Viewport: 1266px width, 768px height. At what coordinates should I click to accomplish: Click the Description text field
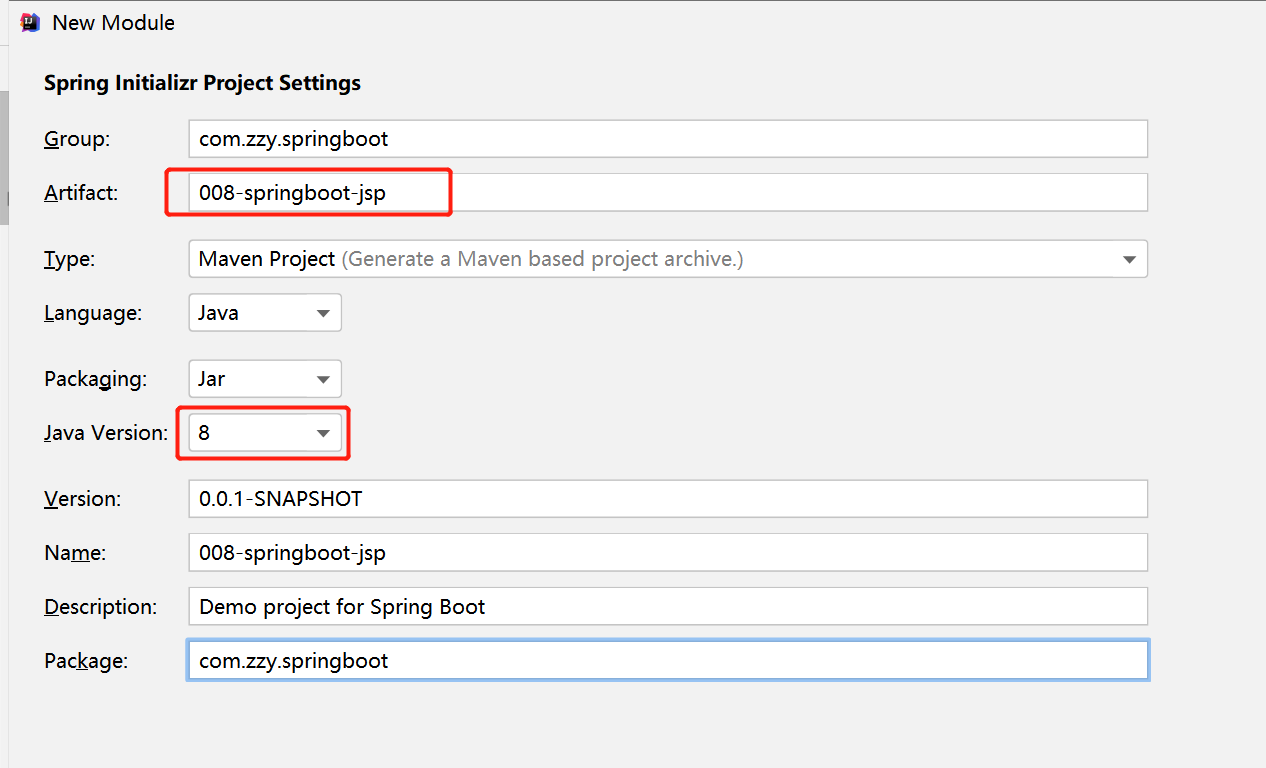667,606
